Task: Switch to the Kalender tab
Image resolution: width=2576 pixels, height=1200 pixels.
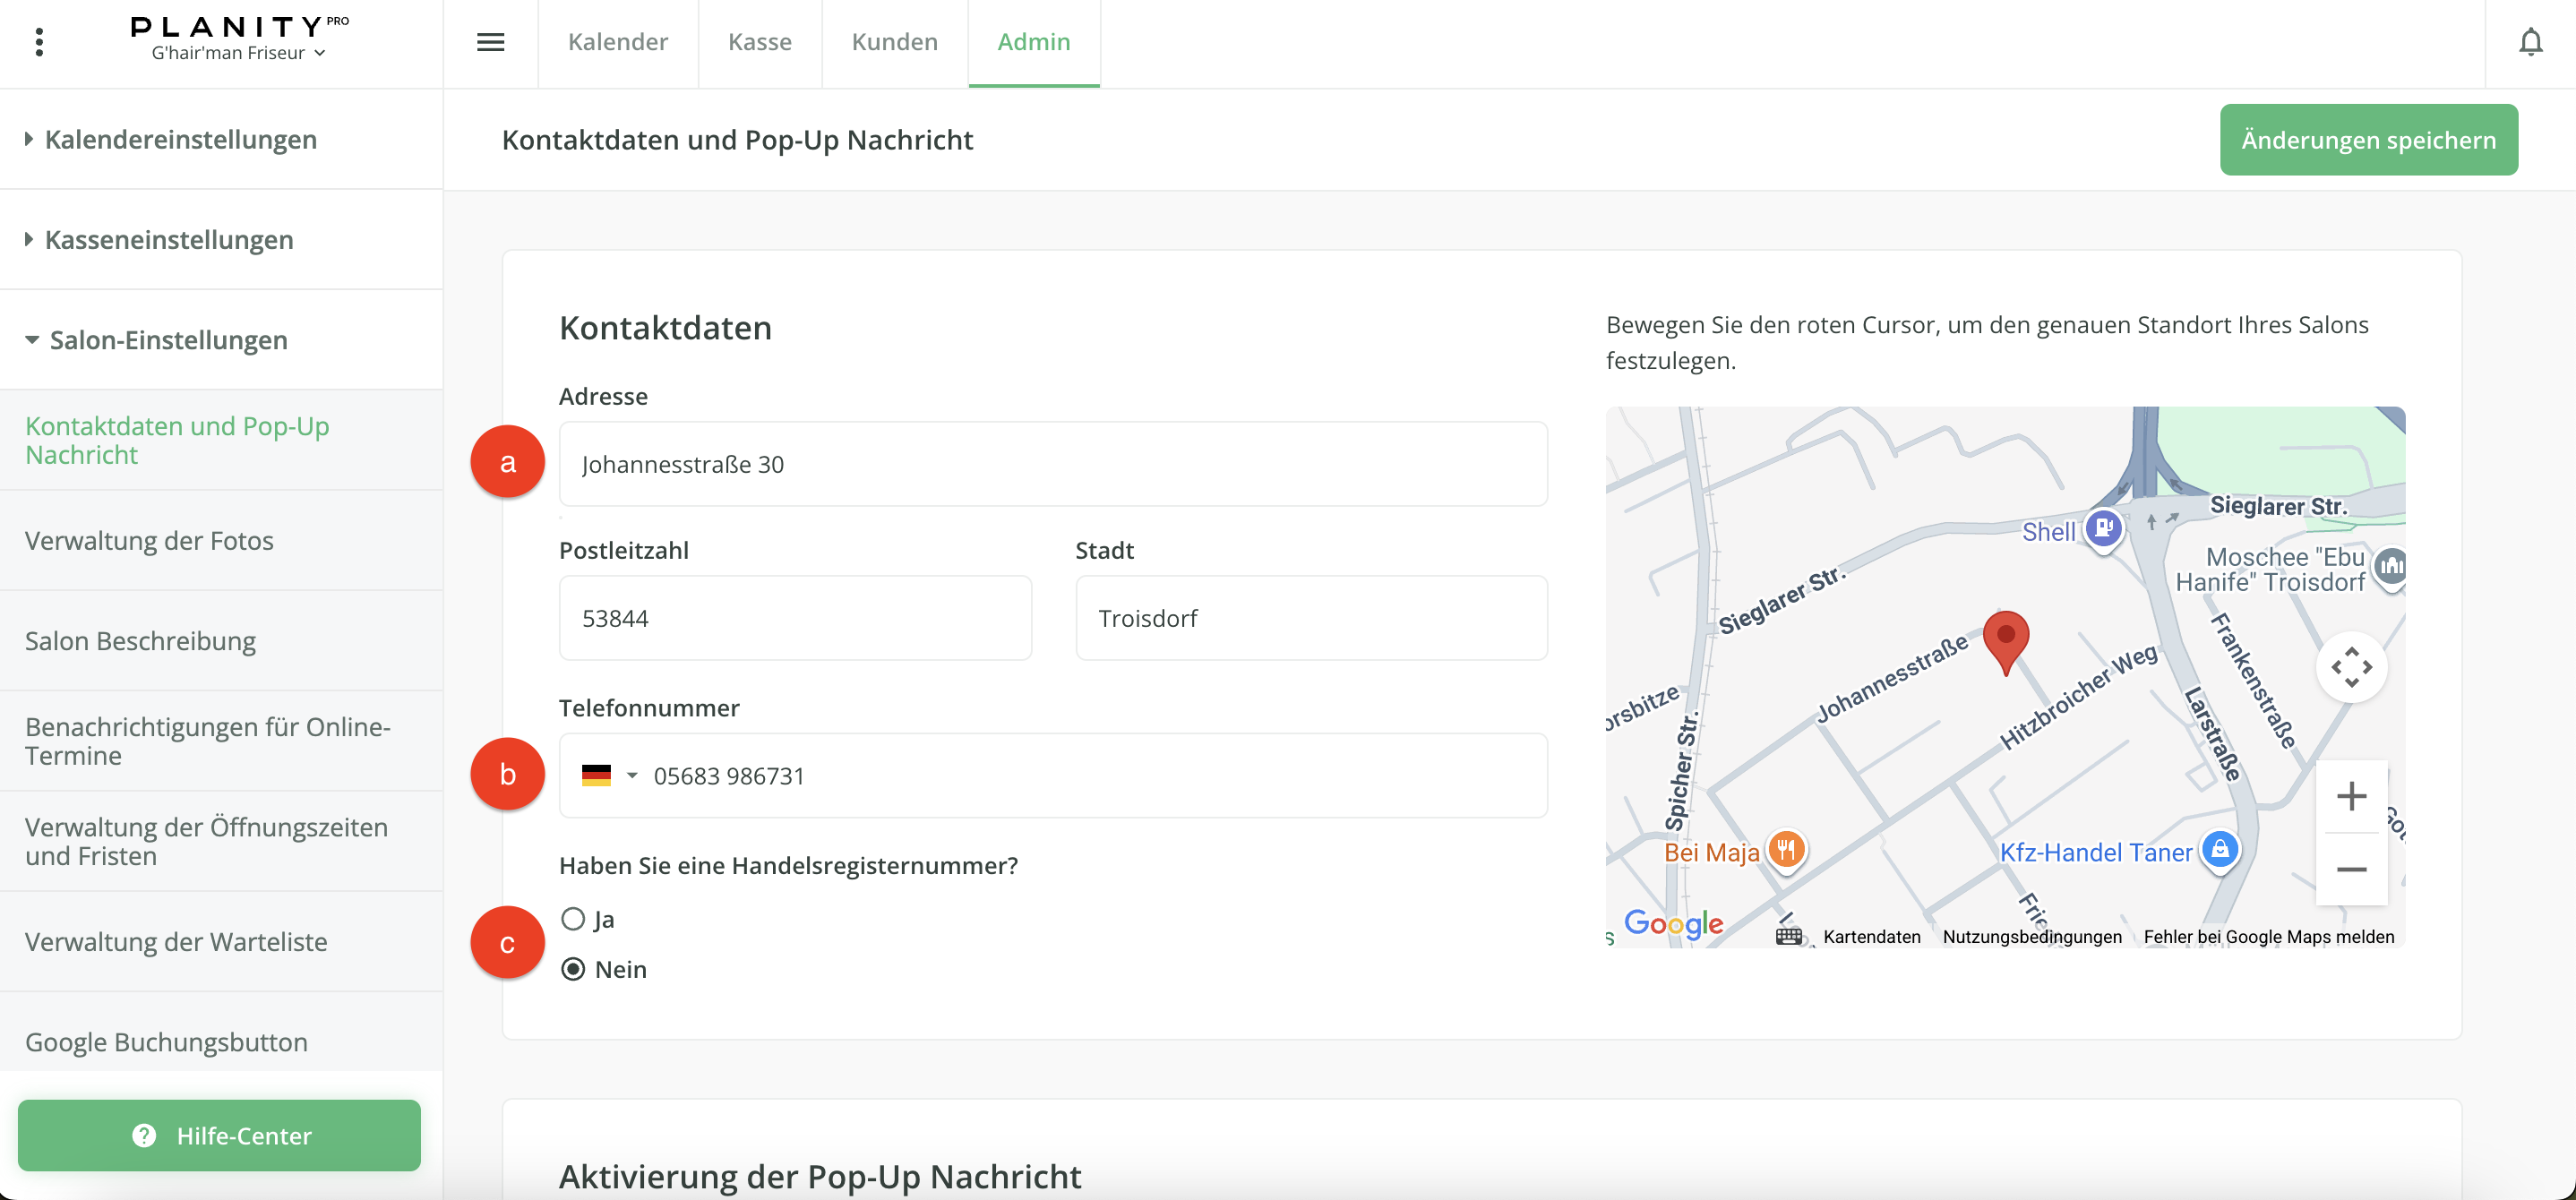Action: pos(617,42)
